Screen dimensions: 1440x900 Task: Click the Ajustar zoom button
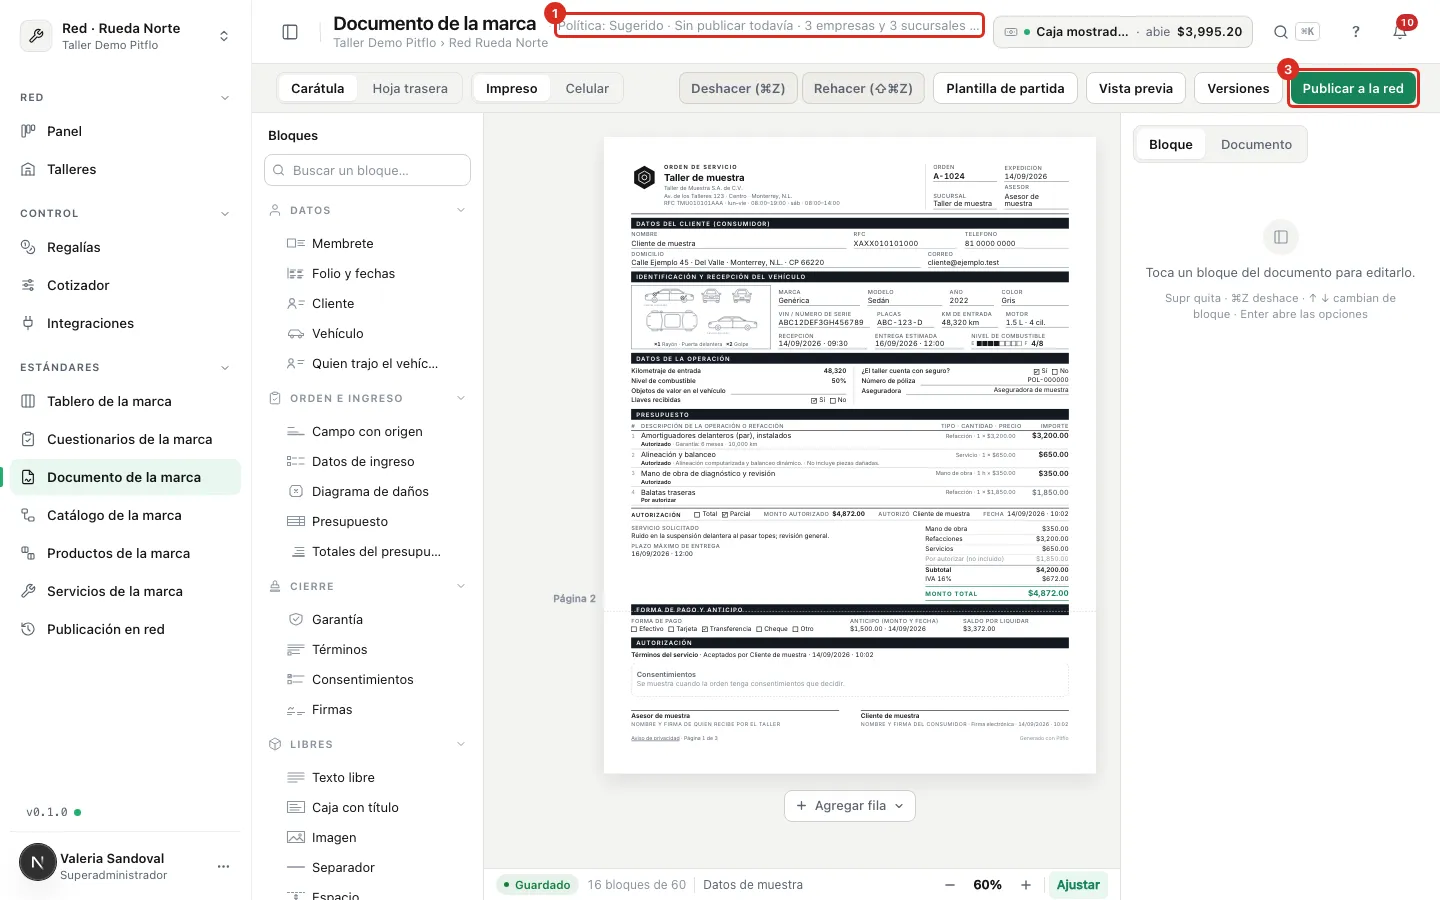pyautogui.click(x=1078, y=885)
